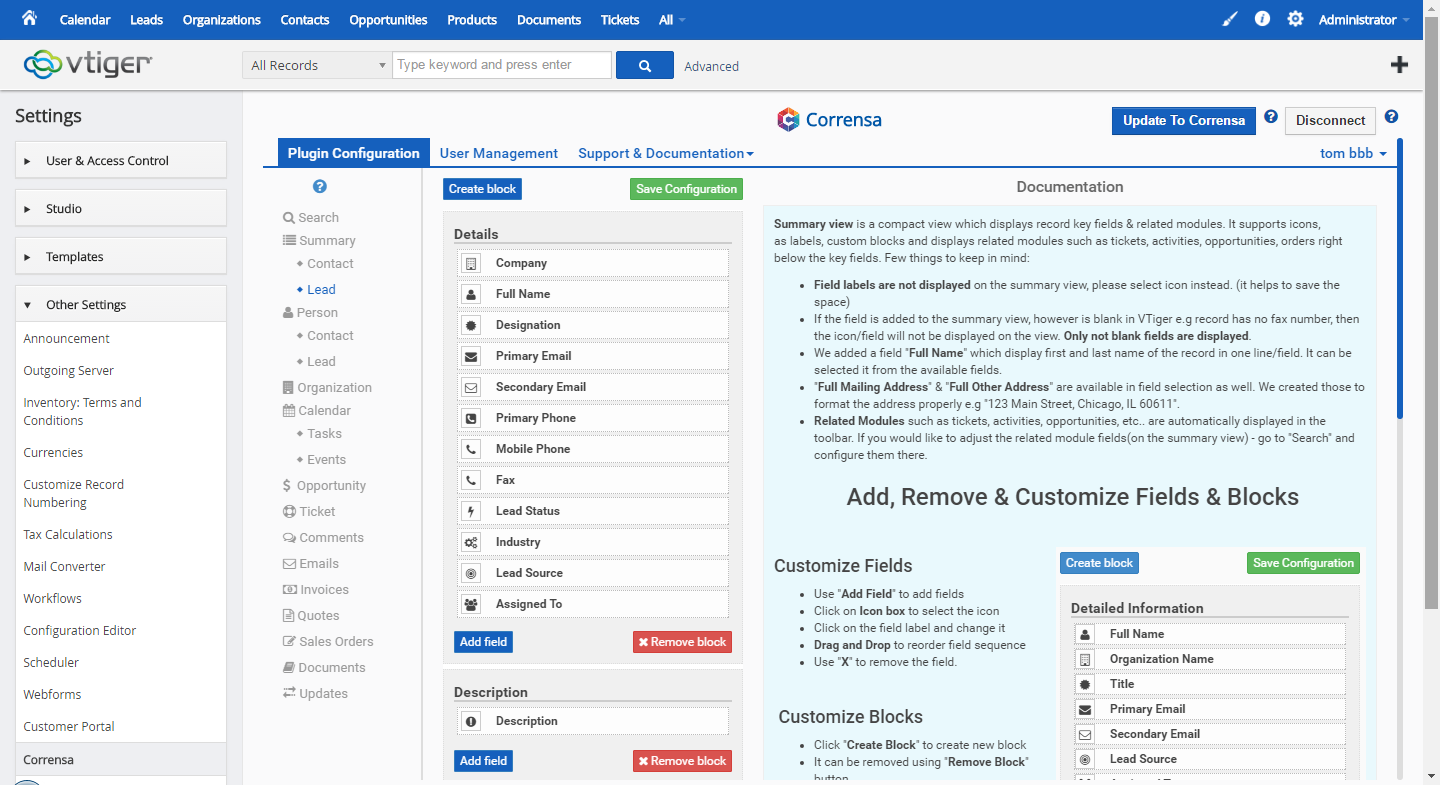Click the vtiger logo
The height and width of the screenshot is (785, 1440).
coord(88,65)
